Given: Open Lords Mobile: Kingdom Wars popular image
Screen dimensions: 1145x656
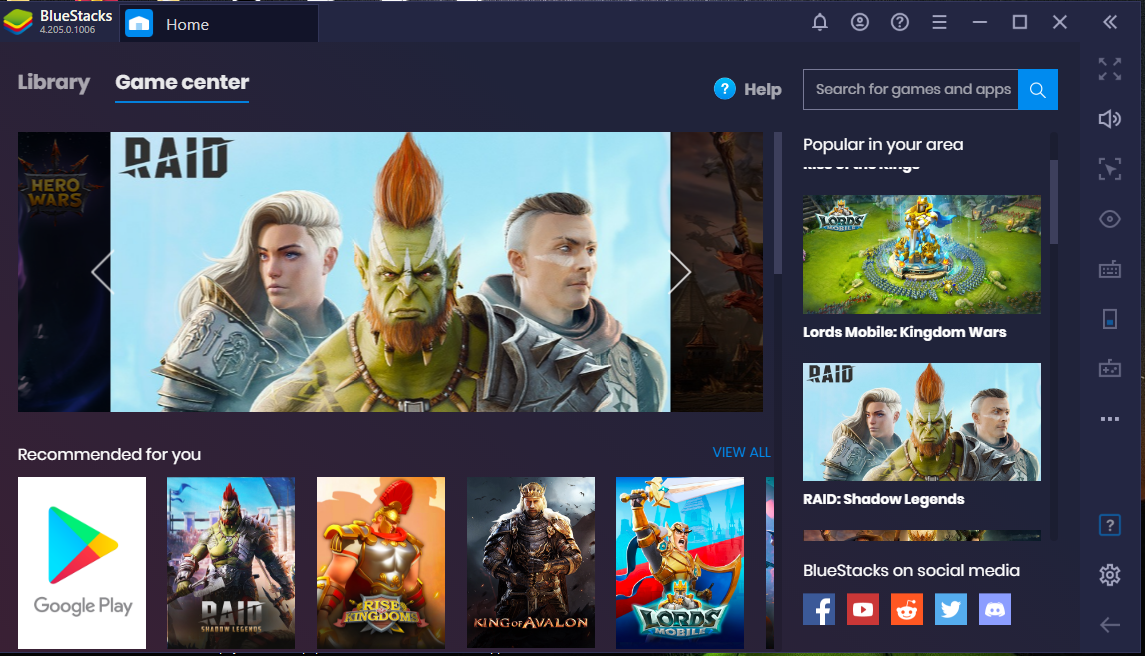Looking at the screenshot, I should (922, 254).
